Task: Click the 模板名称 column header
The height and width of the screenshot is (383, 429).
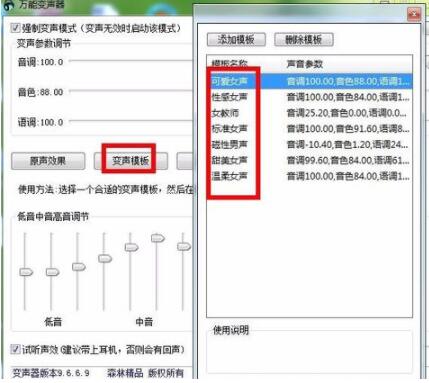Action: 230,63
